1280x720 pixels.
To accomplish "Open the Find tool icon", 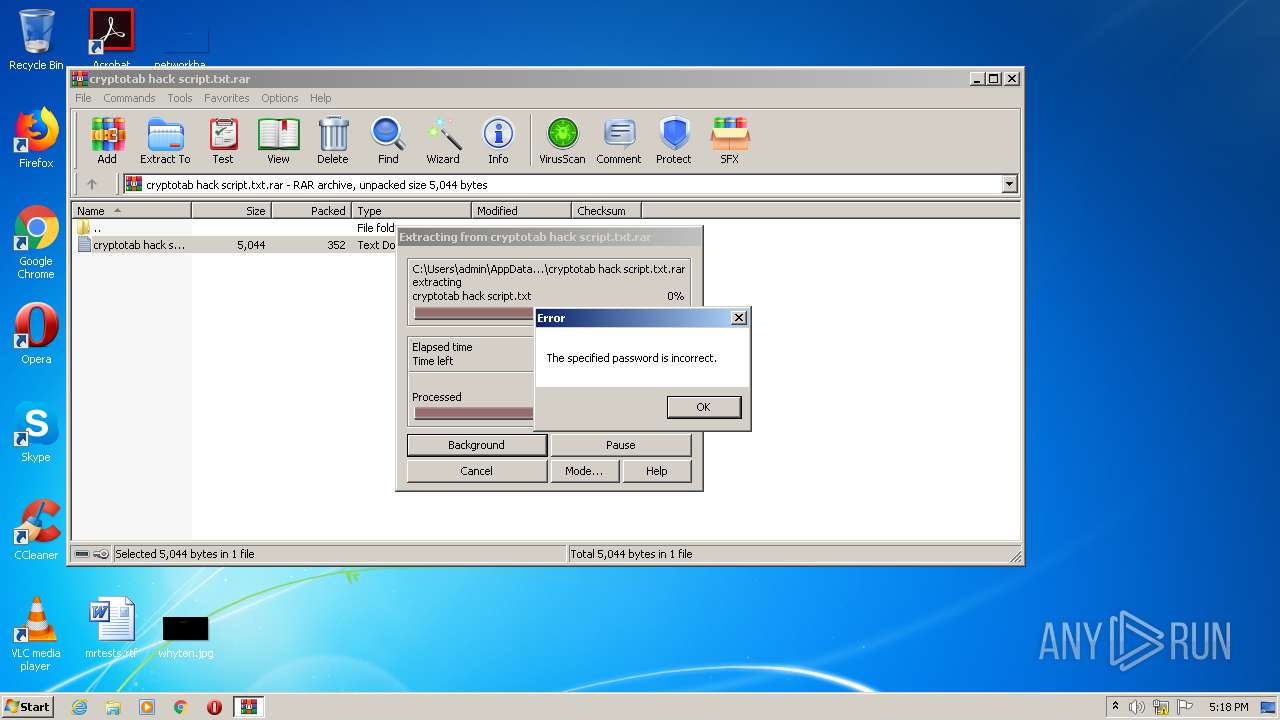I will pyautogui.click(x=388, y=140).
